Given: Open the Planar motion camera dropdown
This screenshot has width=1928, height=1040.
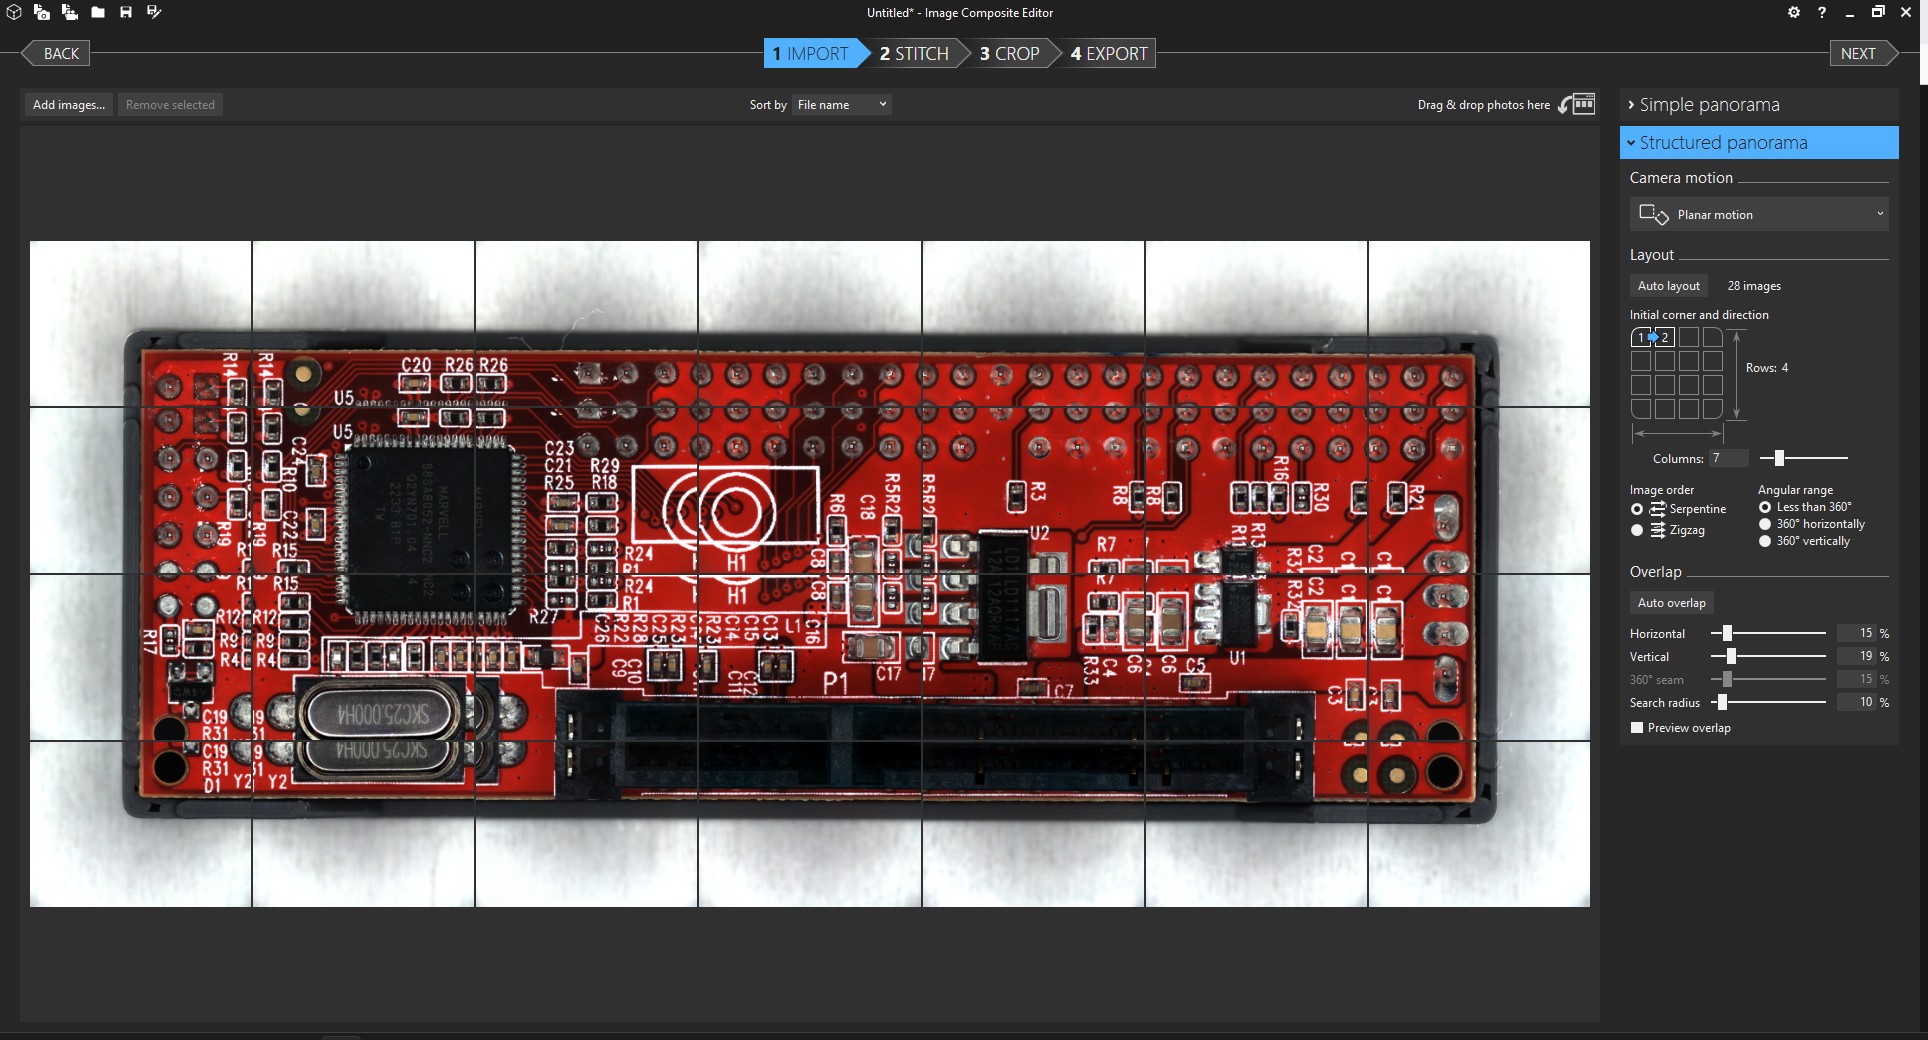Looking at the screenshot, I should pos(1760,215).
